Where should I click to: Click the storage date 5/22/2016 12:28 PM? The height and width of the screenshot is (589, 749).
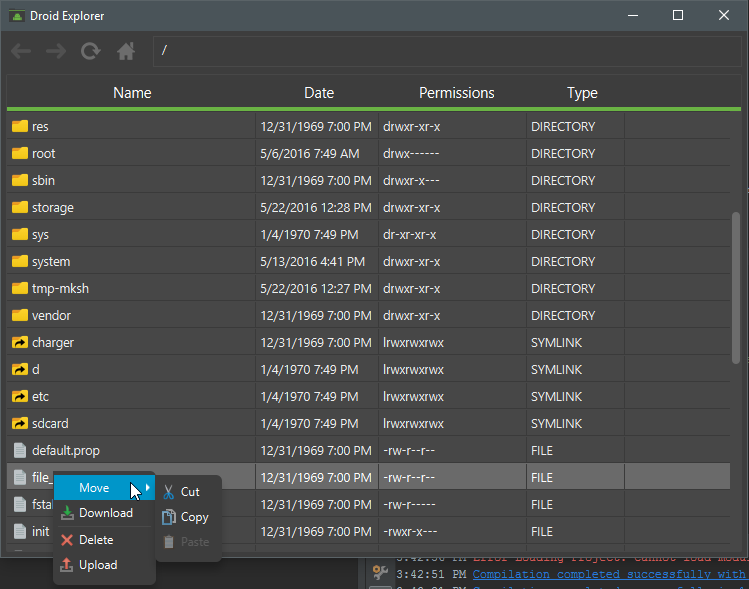point(316,207)
